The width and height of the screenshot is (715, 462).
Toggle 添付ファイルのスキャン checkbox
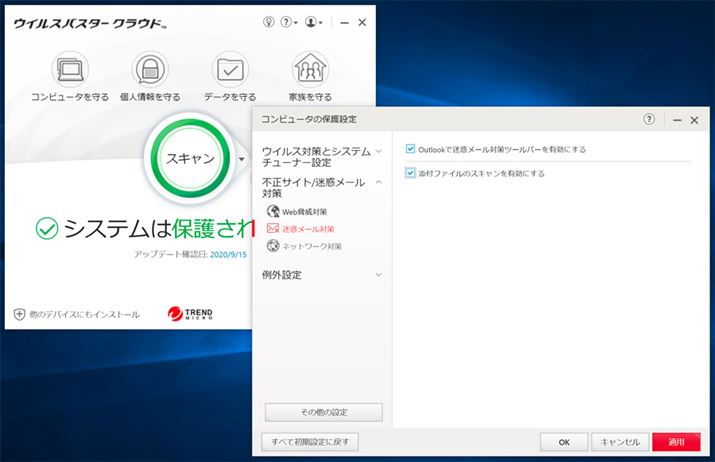410,173
